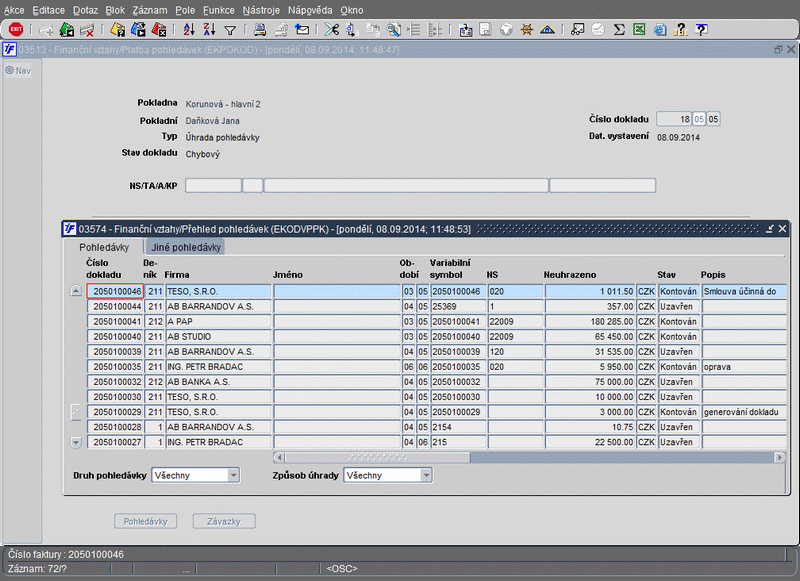This screenshot has height=581, width=800.
Task: Click the 2050100044 document number cell
Action: coord(115,307)
